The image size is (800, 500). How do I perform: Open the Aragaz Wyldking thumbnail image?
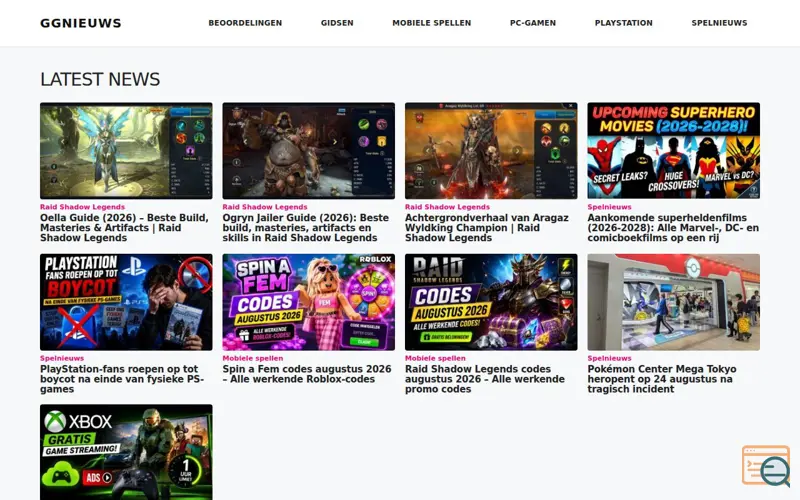click(491, 151)
